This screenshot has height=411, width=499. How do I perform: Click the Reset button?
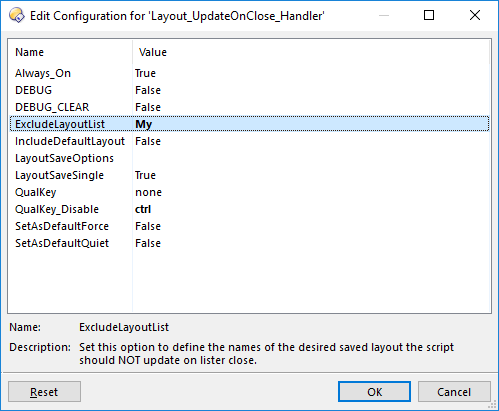pos(44,392)
